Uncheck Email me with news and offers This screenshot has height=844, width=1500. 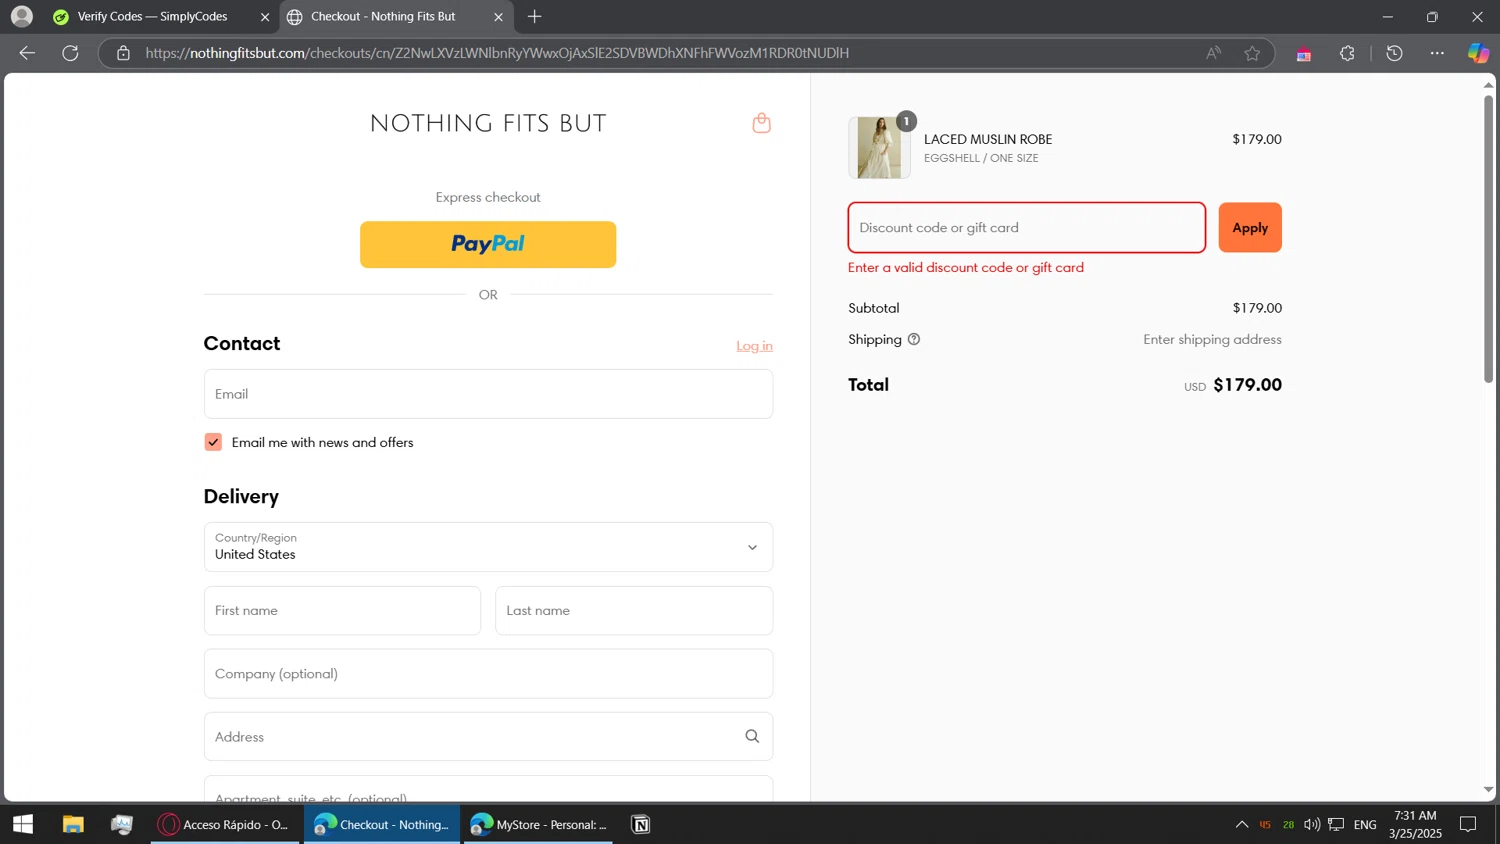coord(213,442)
